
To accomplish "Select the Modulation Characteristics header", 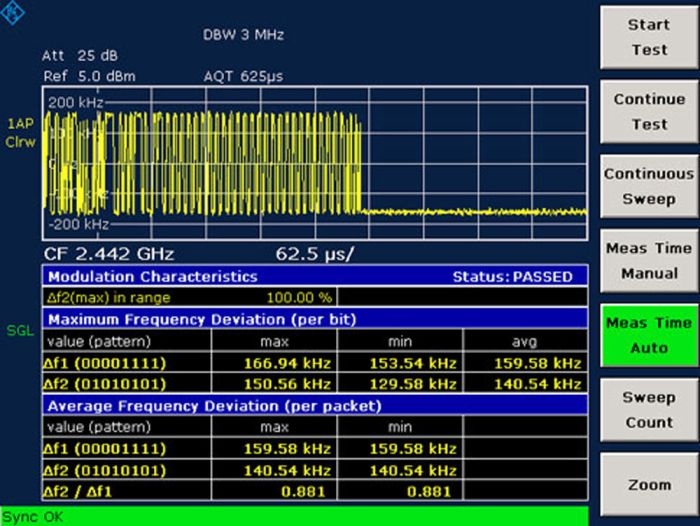I will (x=153, y=277).
